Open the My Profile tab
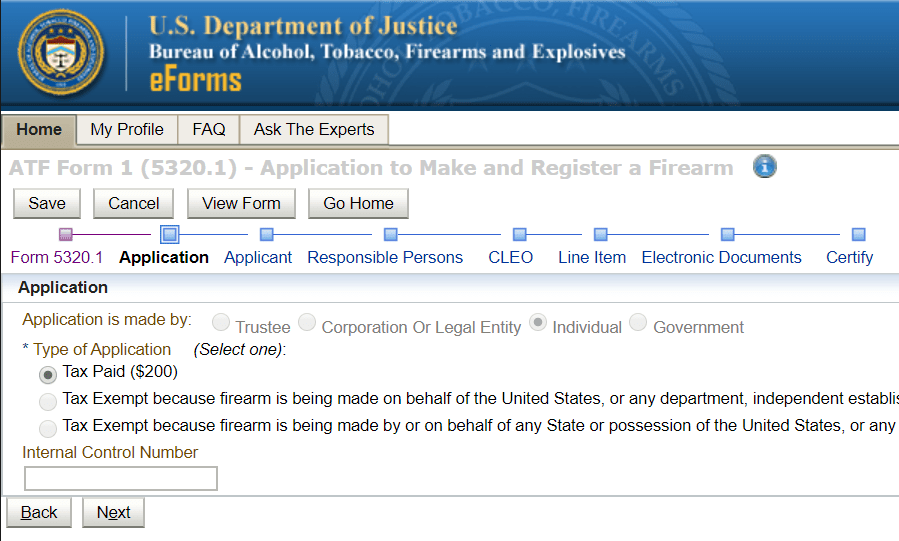 [127, 130]
